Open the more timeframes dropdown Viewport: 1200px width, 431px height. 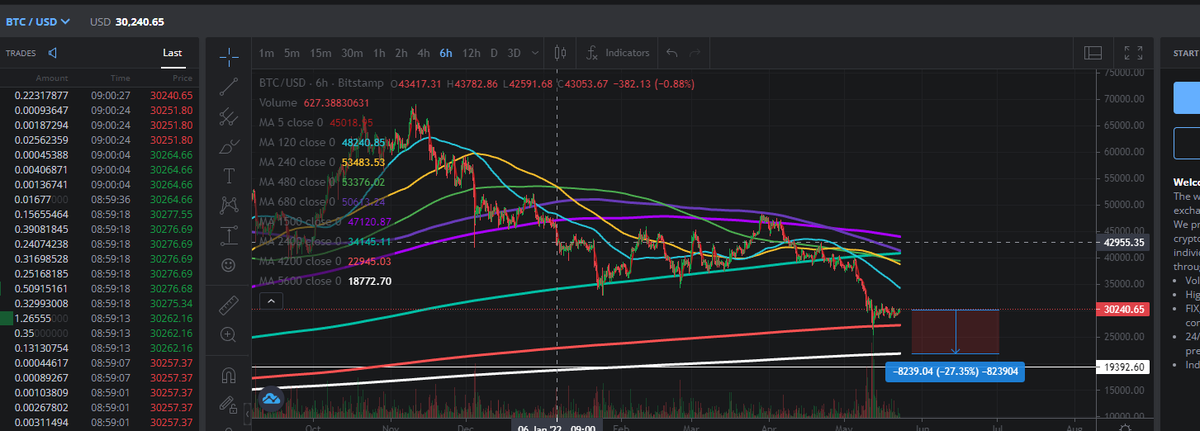coord(536,53)
